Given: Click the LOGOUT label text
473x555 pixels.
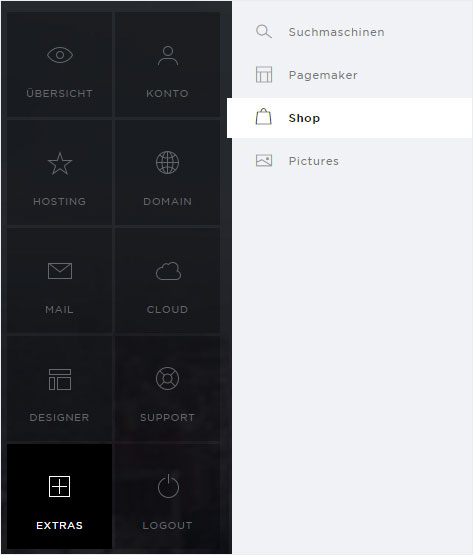Looking at the screenshot, I should (167, 525).
